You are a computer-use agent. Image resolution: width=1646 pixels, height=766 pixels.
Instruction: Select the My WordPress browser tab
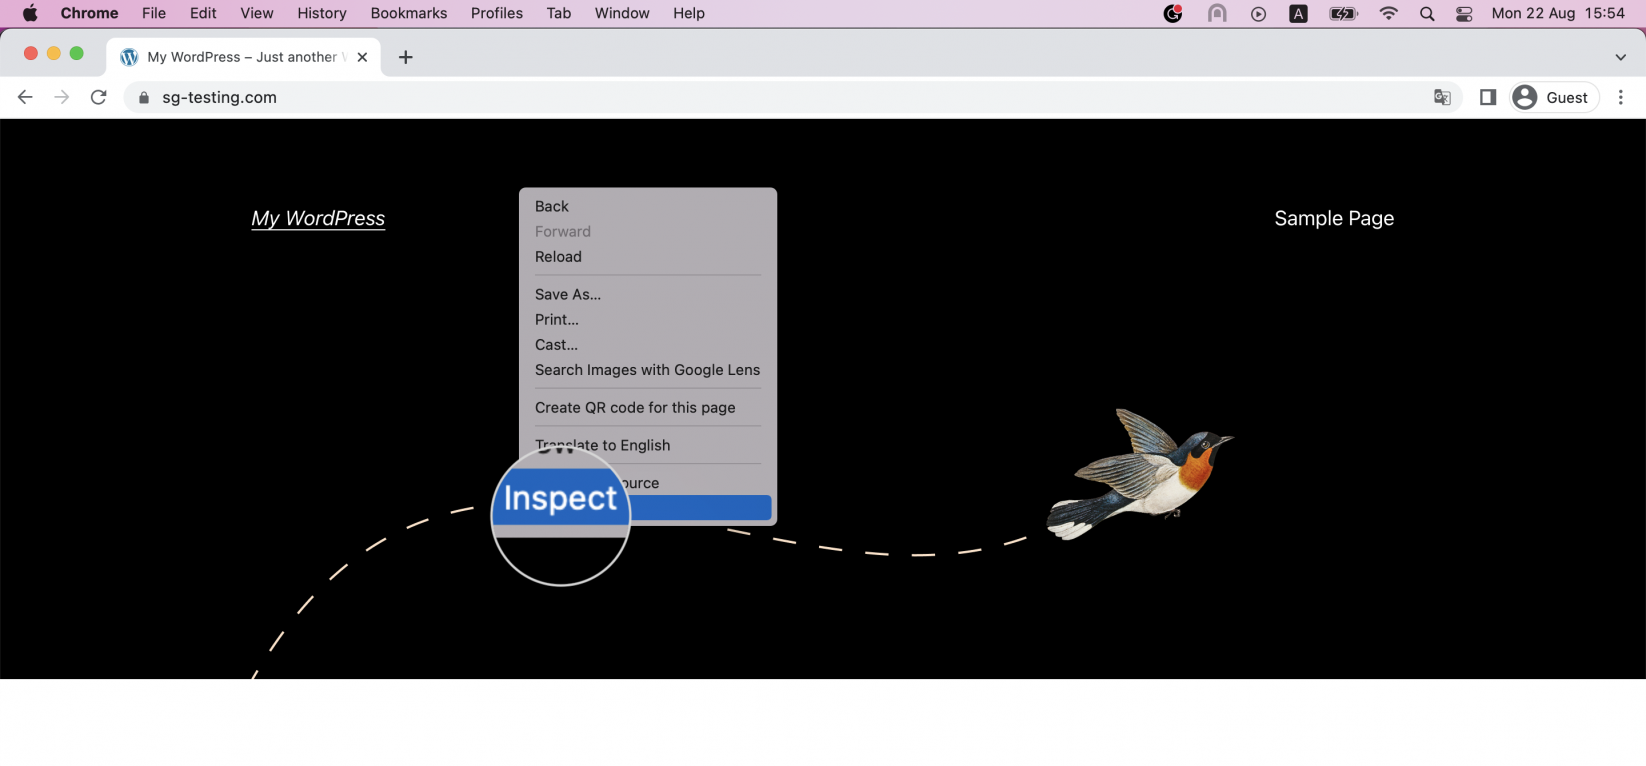pos(245,57)
